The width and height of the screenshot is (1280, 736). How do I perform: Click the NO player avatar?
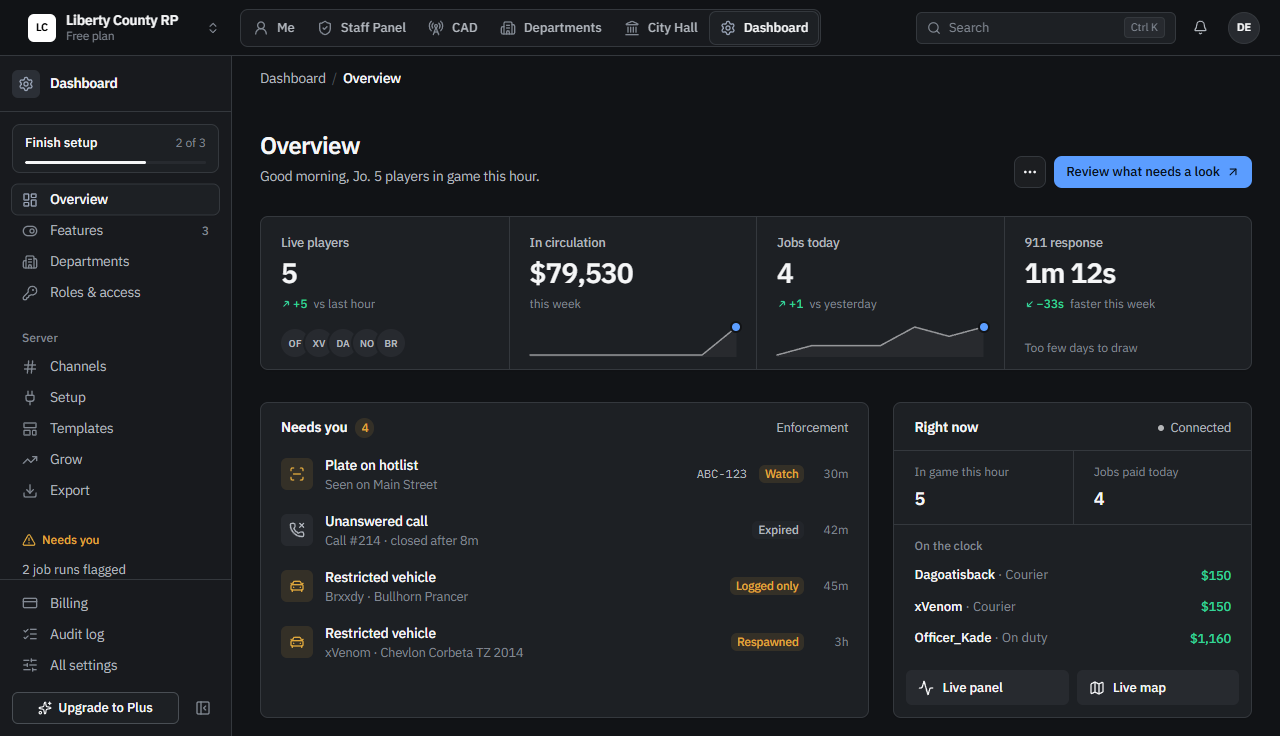367,343
